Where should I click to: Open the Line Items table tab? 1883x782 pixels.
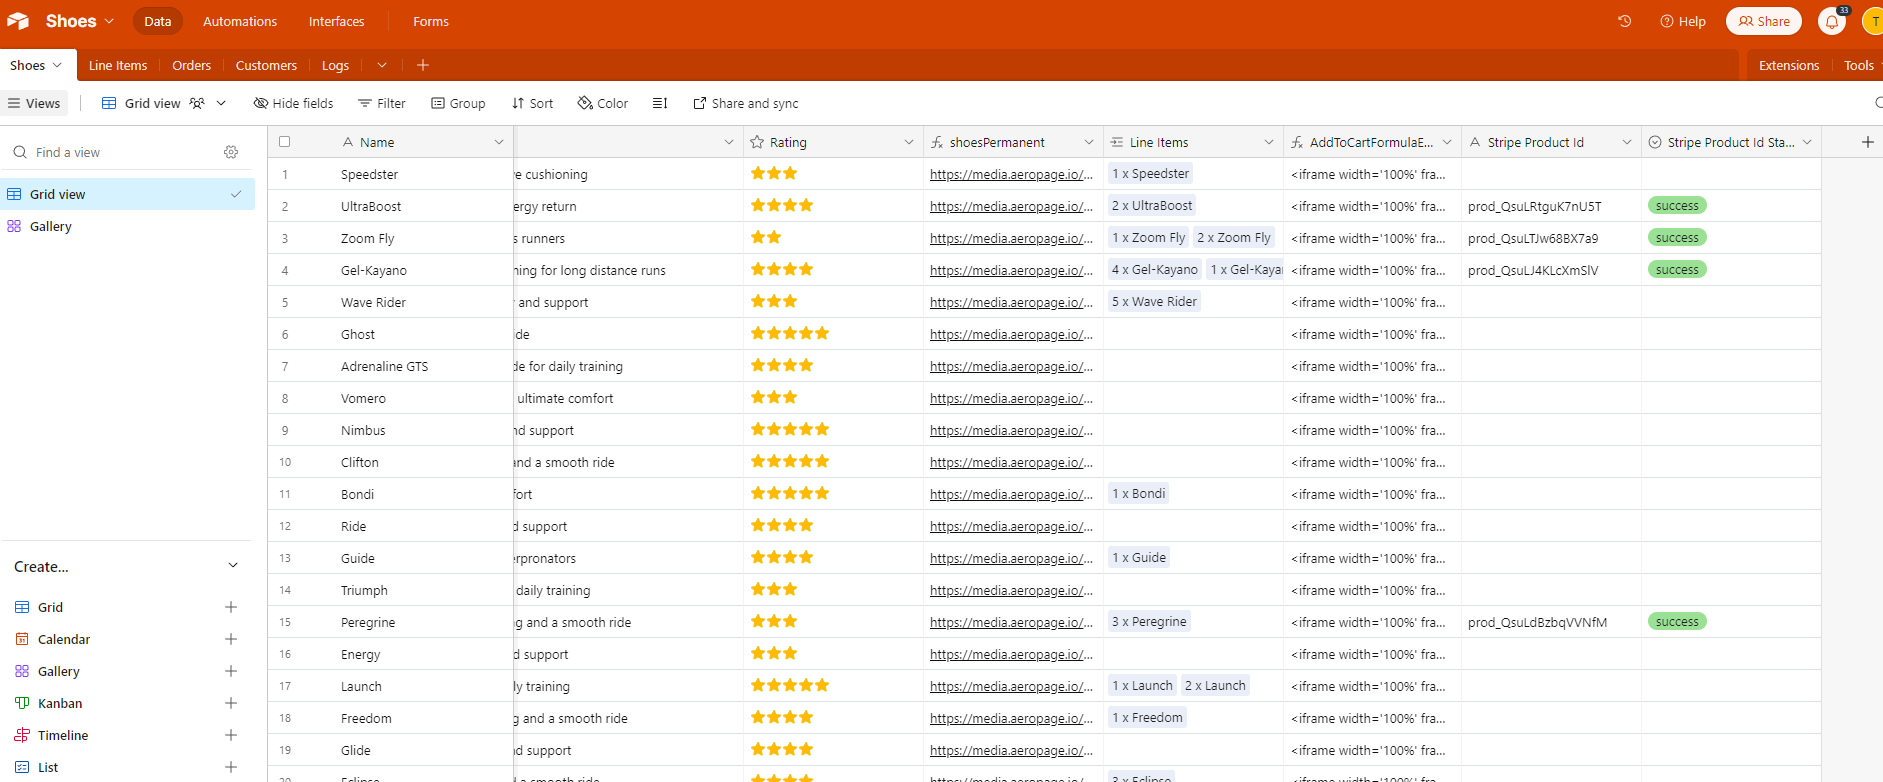tap(118, 65)
